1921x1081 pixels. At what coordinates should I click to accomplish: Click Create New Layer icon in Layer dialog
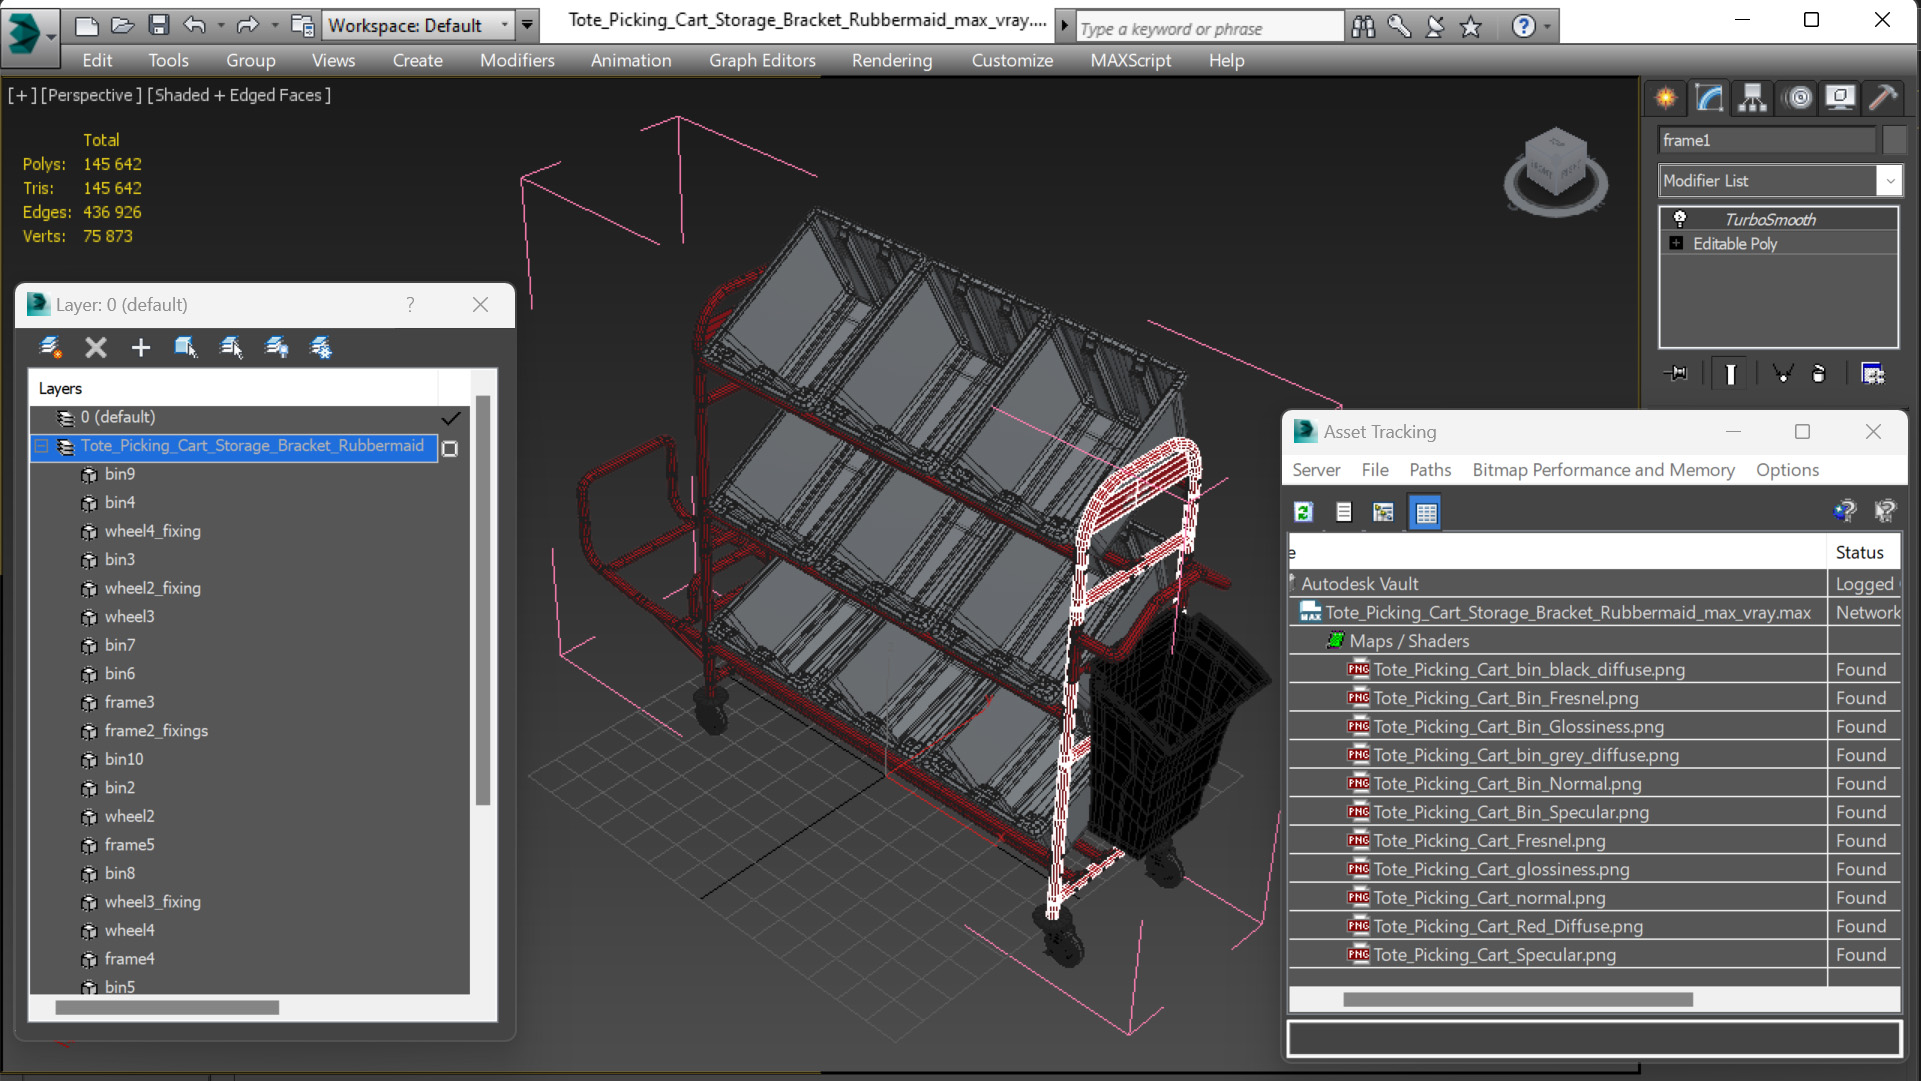(x=50, y=347)
